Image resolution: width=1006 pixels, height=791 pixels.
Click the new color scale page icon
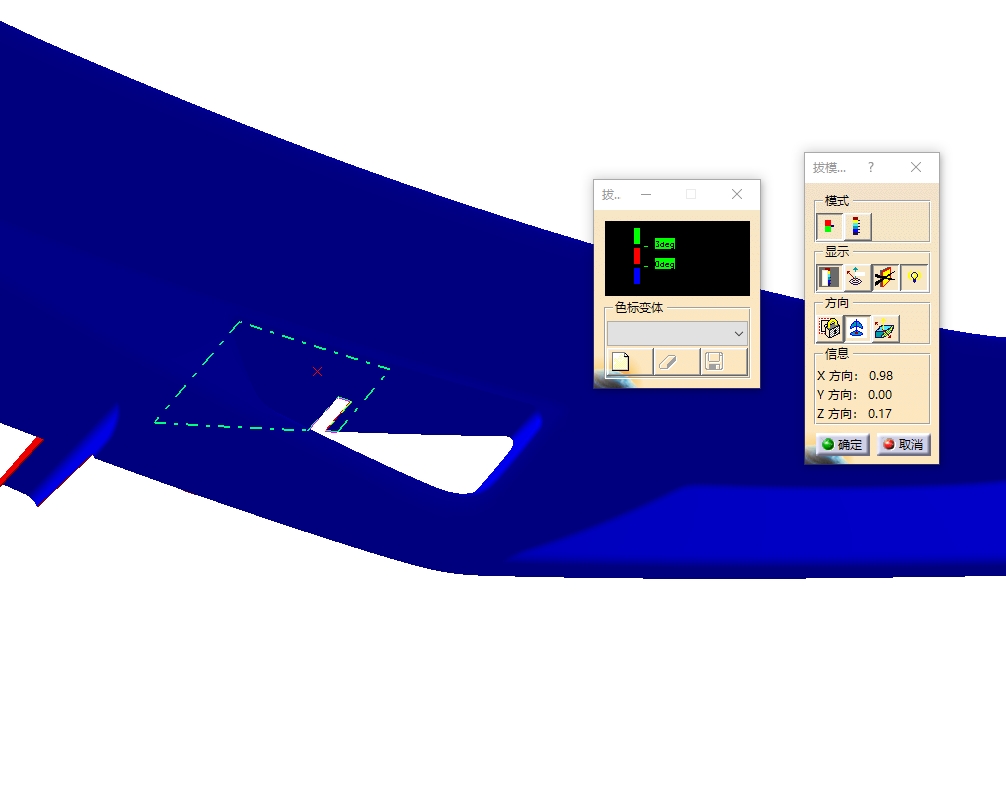click(x=629, y=362)
